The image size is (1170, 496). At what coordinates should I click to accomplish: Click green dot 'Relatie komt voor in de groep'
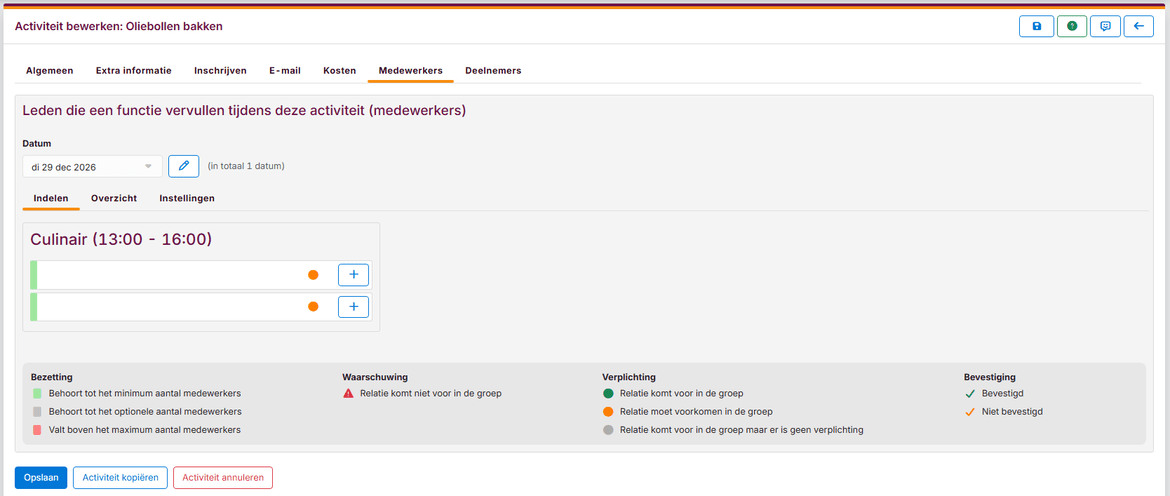click(608, 393)
